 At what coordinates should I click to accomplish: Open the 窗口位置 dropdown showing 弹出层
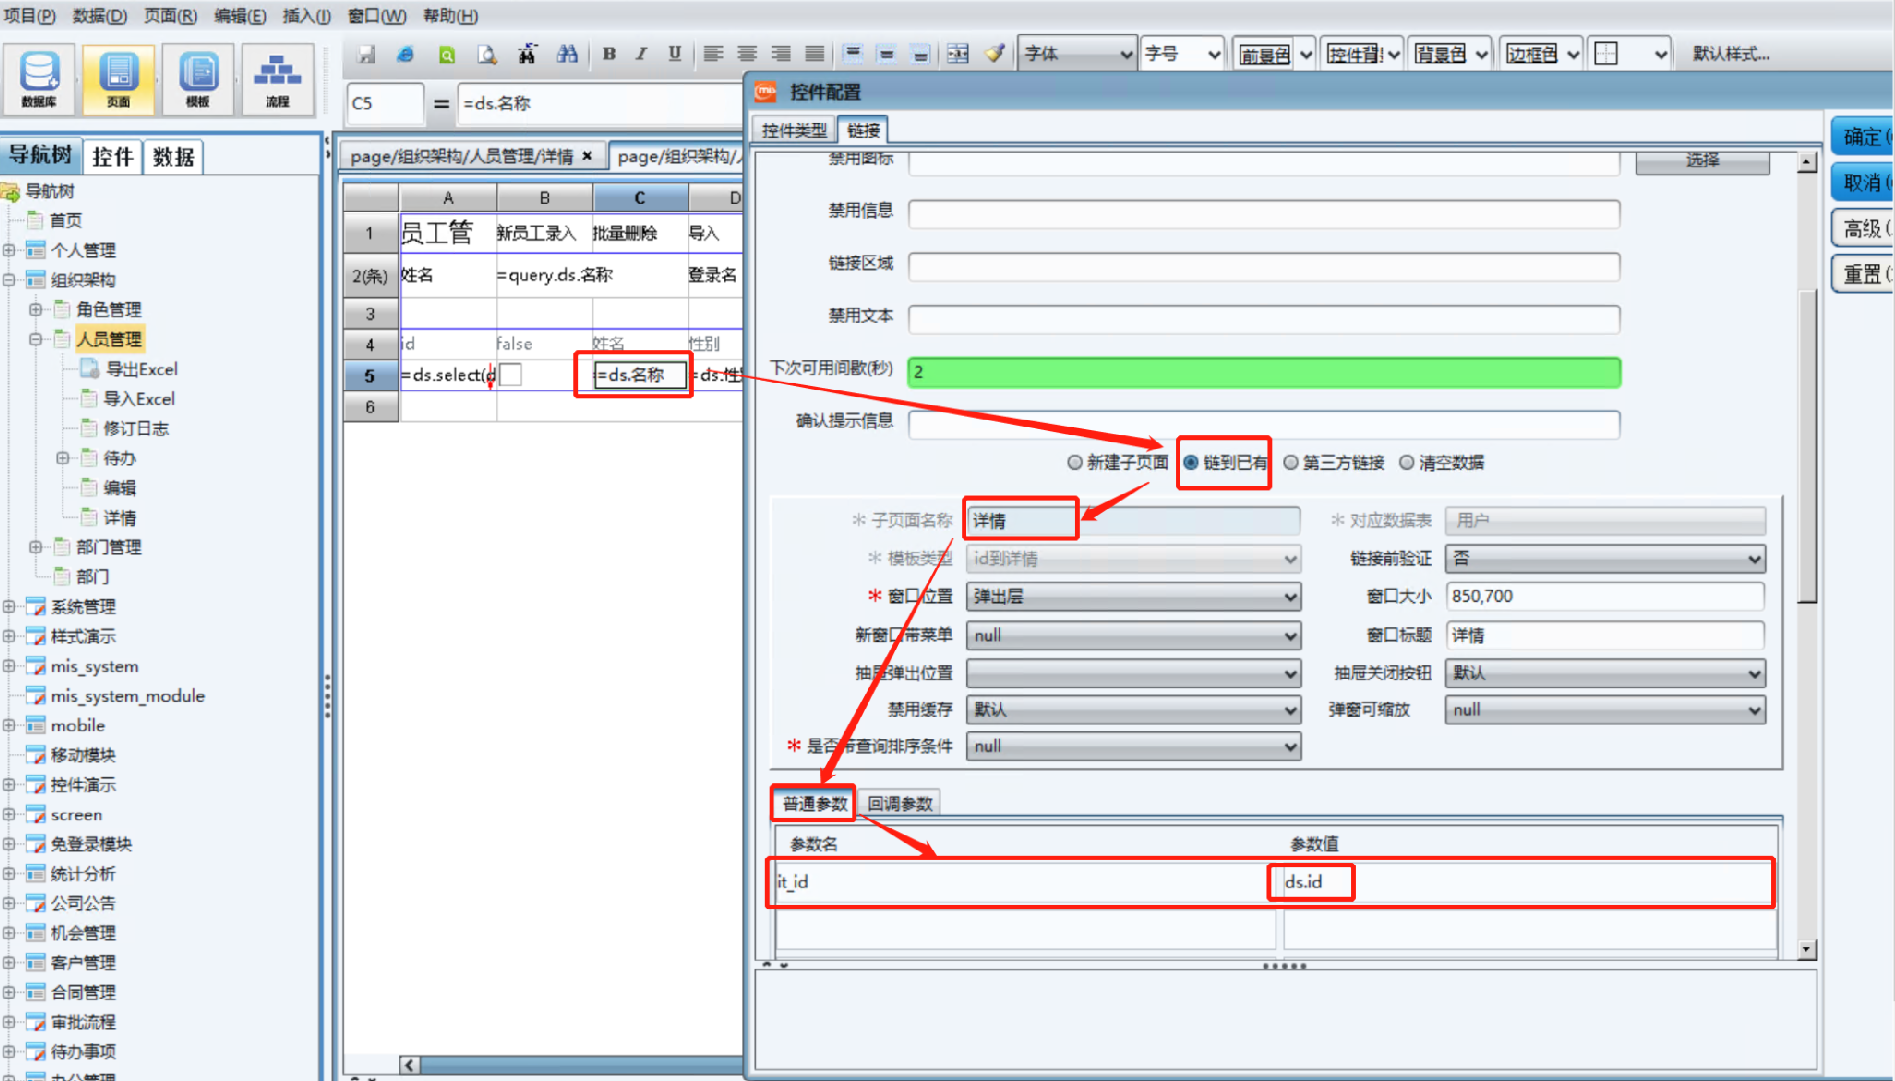pos(1133,596)
